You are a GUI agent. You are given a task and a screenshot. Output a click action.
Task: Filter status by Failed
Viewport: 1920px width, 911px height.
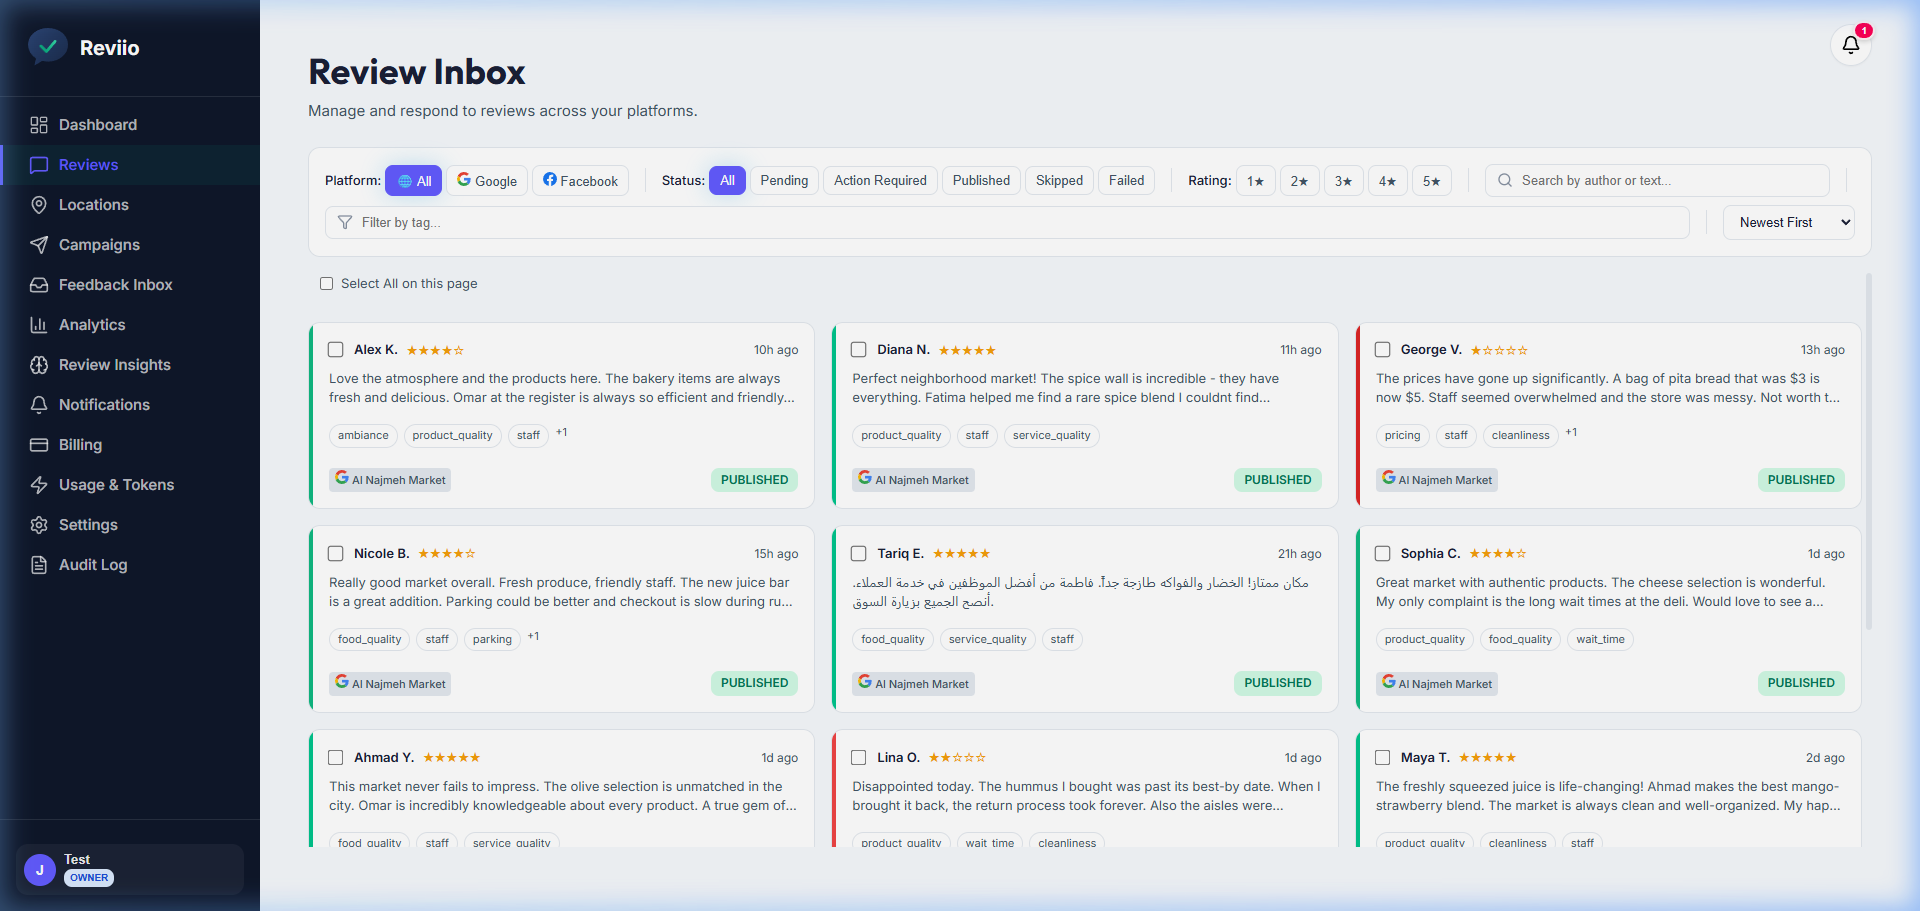[1126, 181]
